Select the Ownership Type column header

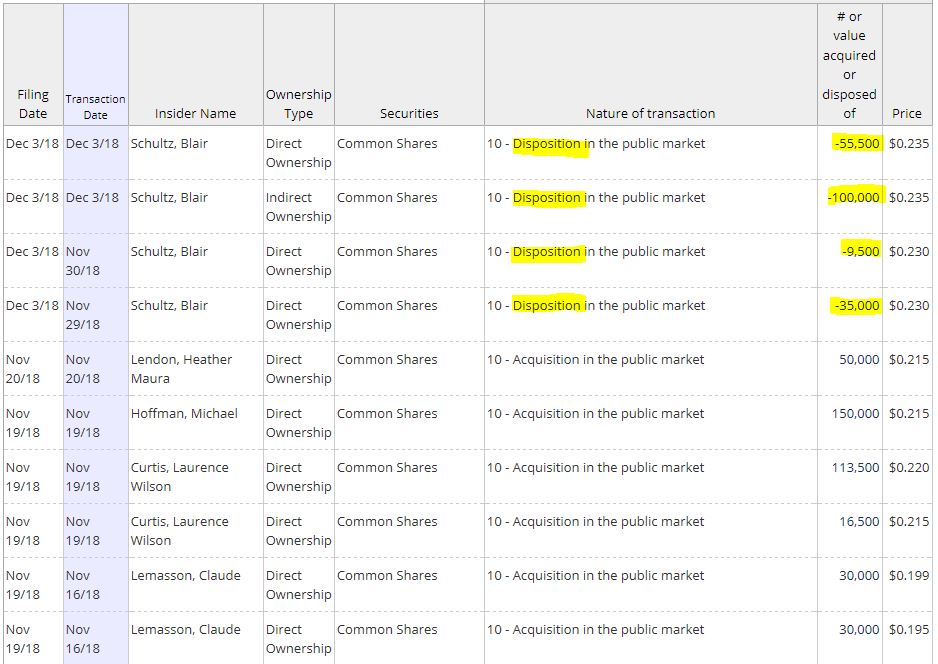pos(298,104)
